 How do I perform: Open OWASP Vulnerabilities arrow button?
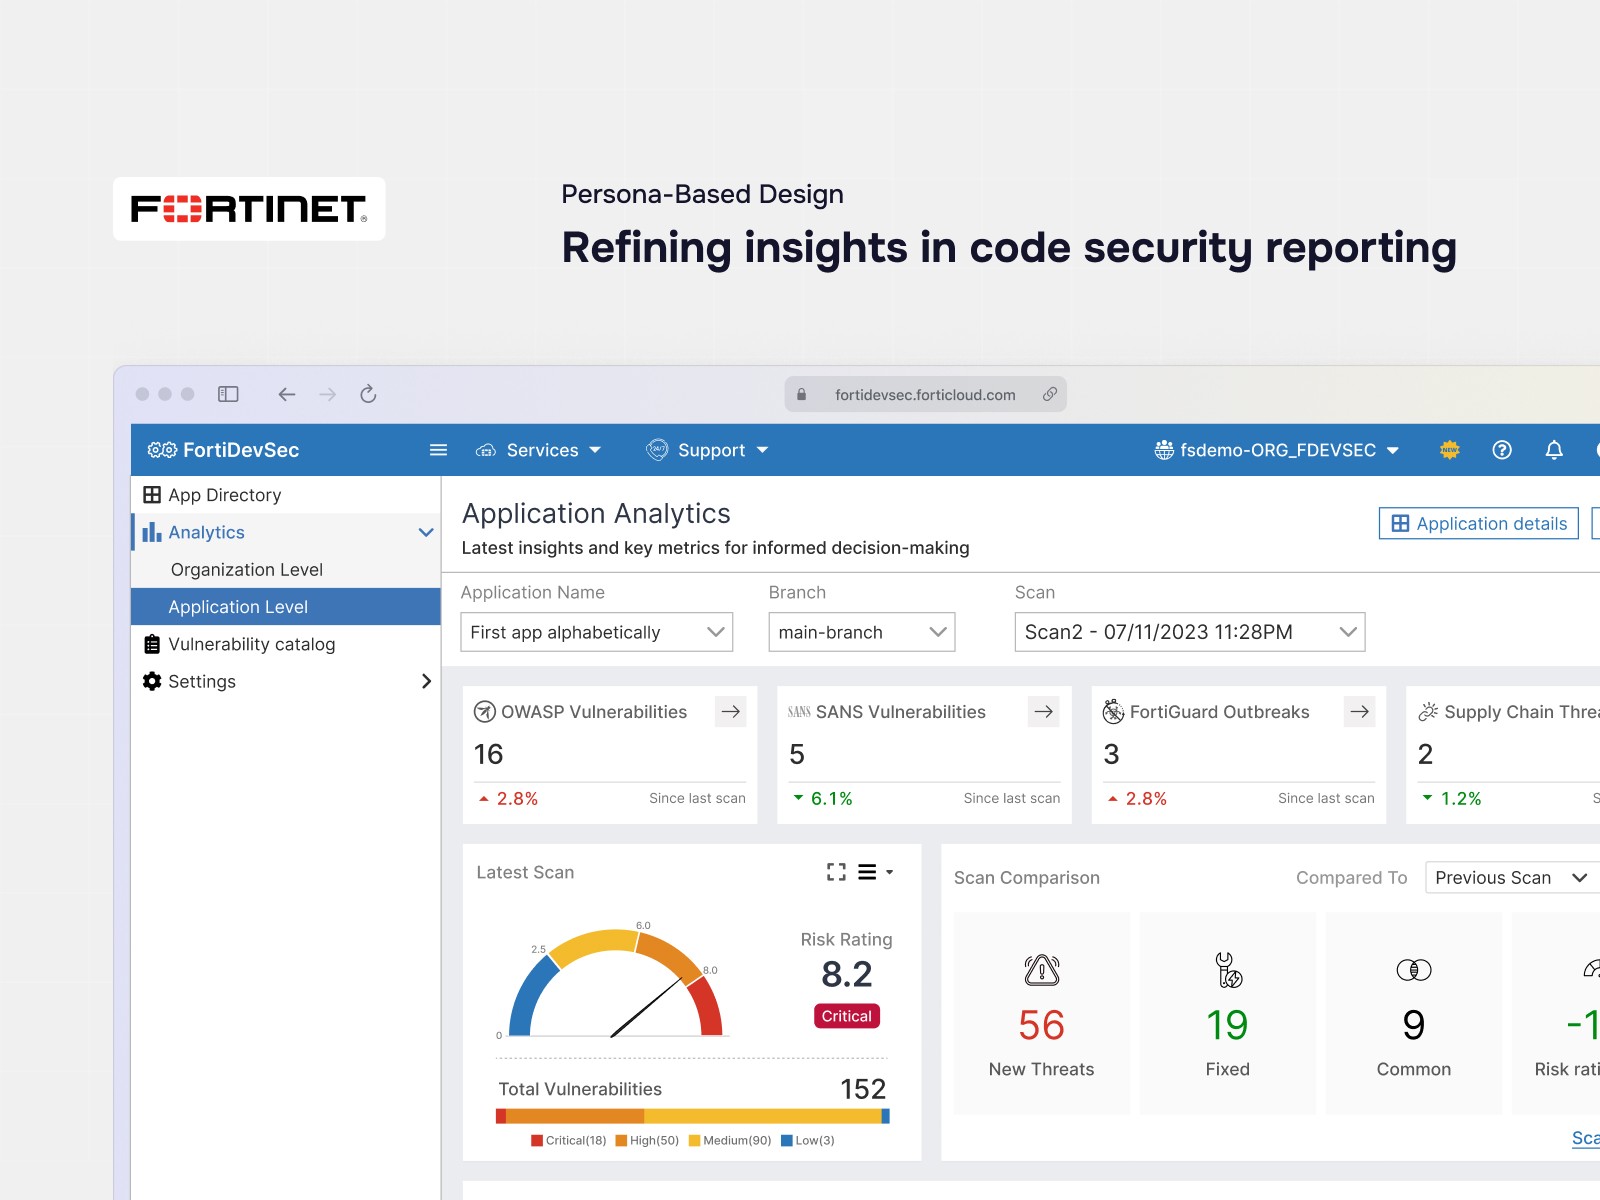731,712
